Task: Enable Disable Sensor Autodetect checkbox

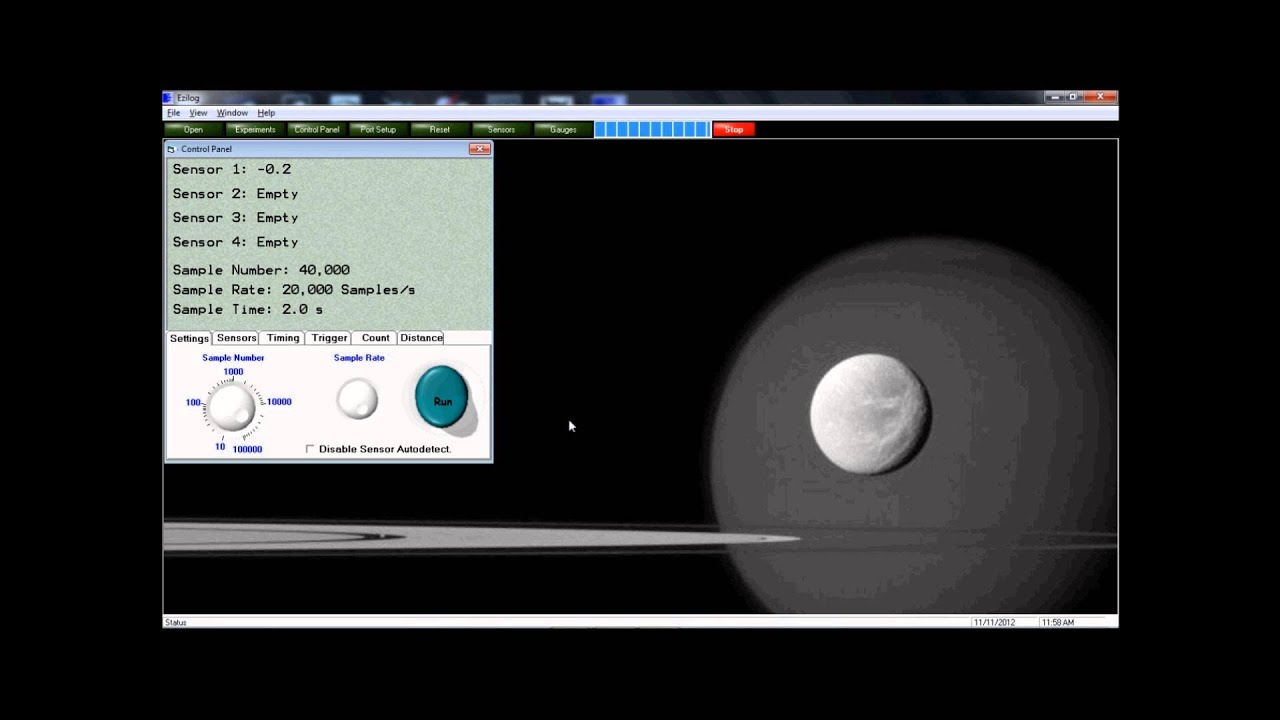Action: (310, 449)
